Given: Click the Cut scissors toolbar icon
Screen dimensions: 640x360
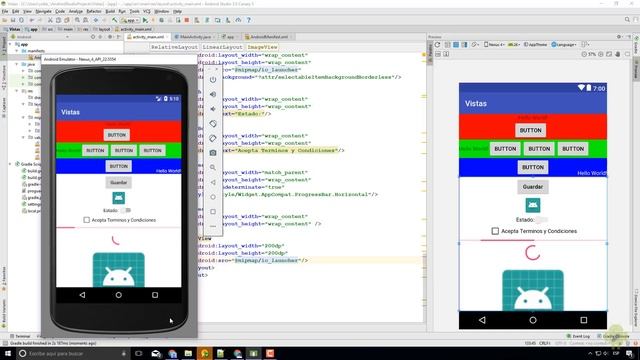Looking at the screenshot, I should [x=50, y=20].
